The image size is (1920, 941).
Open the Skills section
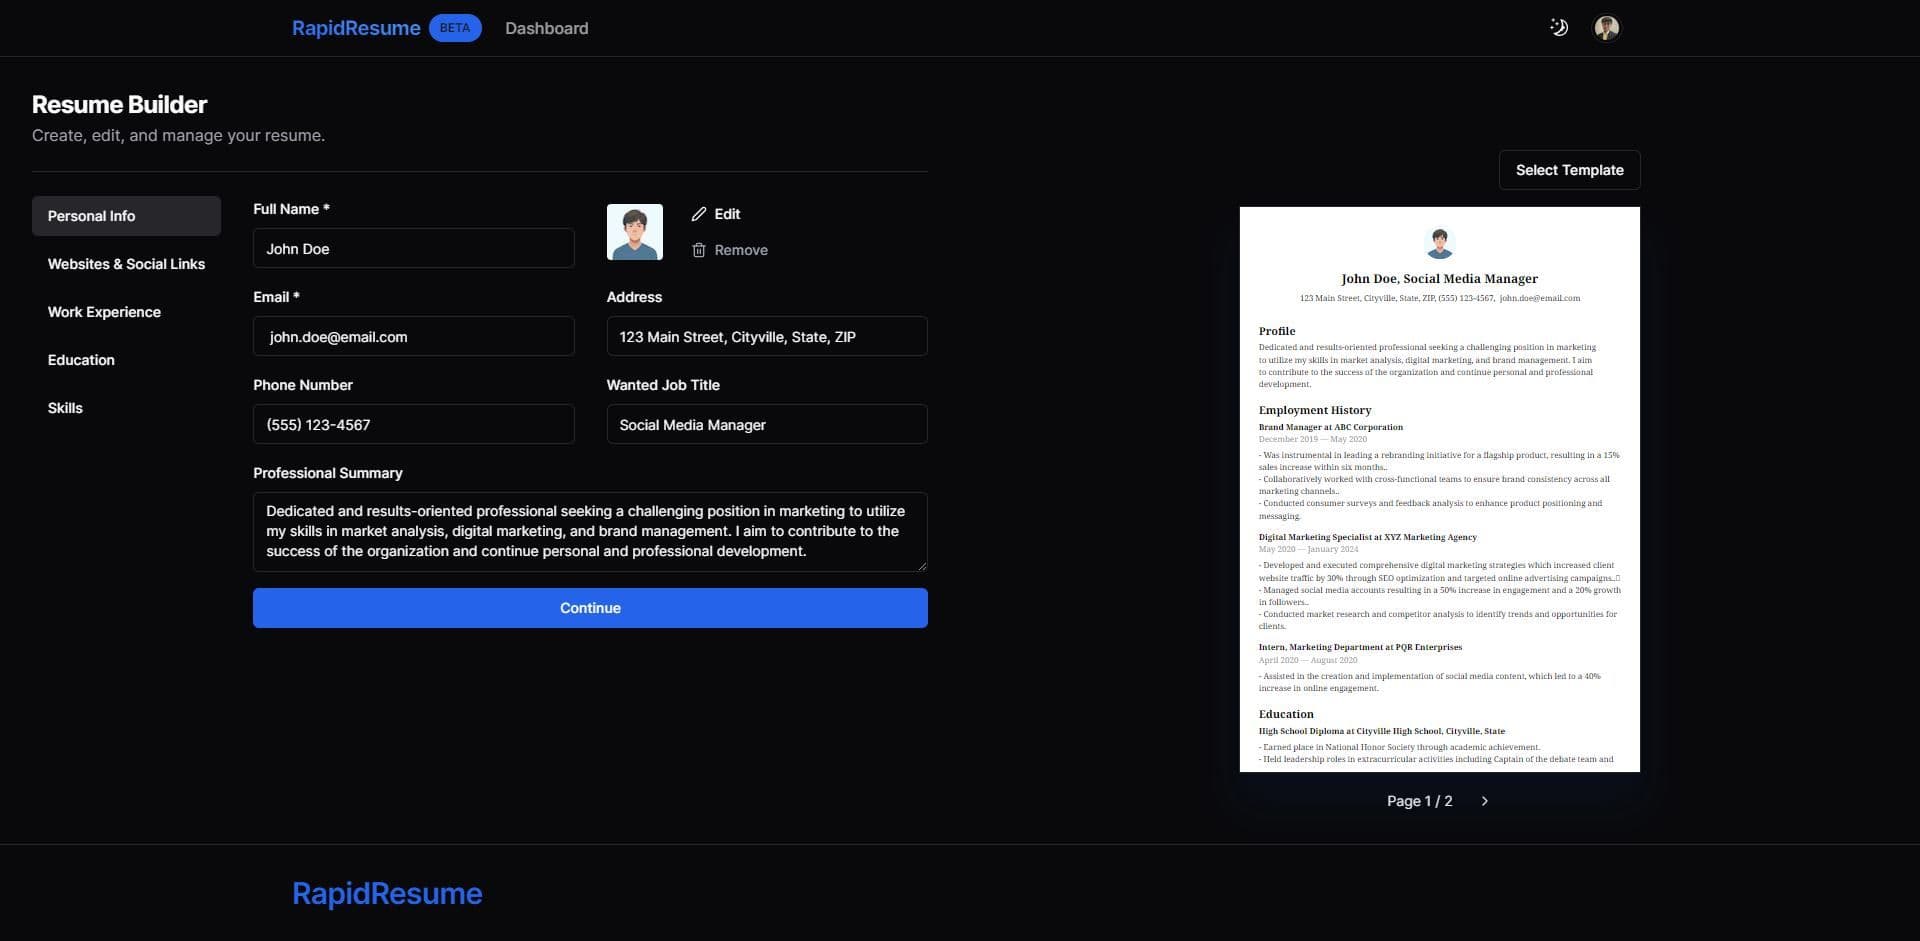click(65, 408)
